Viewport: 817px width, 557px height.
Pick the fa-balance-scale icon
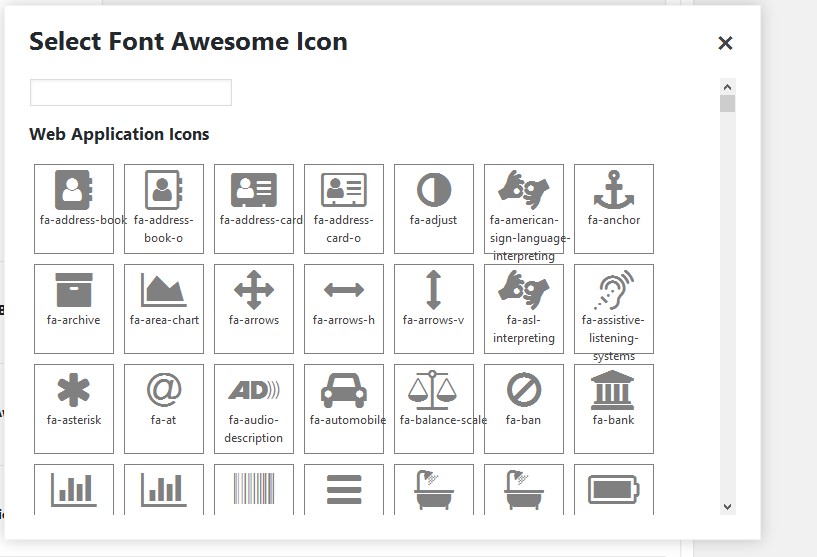pyautogui.click(x=434, y=409)
